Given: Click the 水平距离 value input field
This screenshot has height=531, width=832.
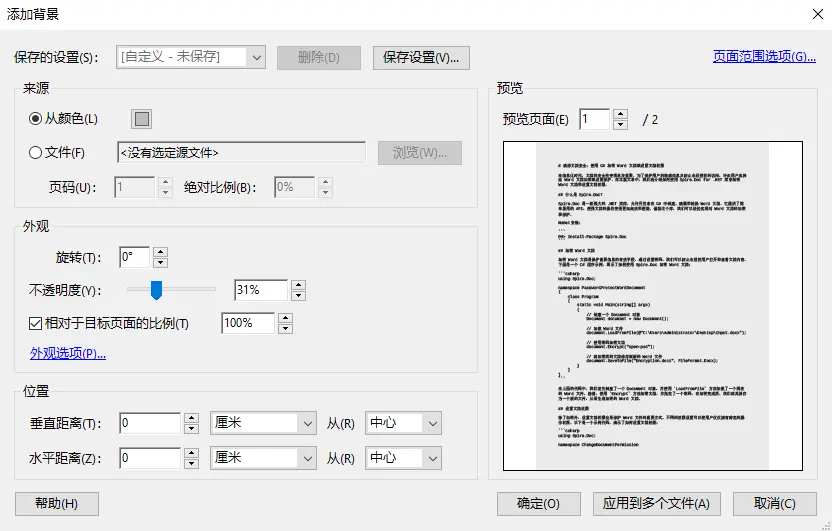Looking at the screenshot, I should pos(150,458).
